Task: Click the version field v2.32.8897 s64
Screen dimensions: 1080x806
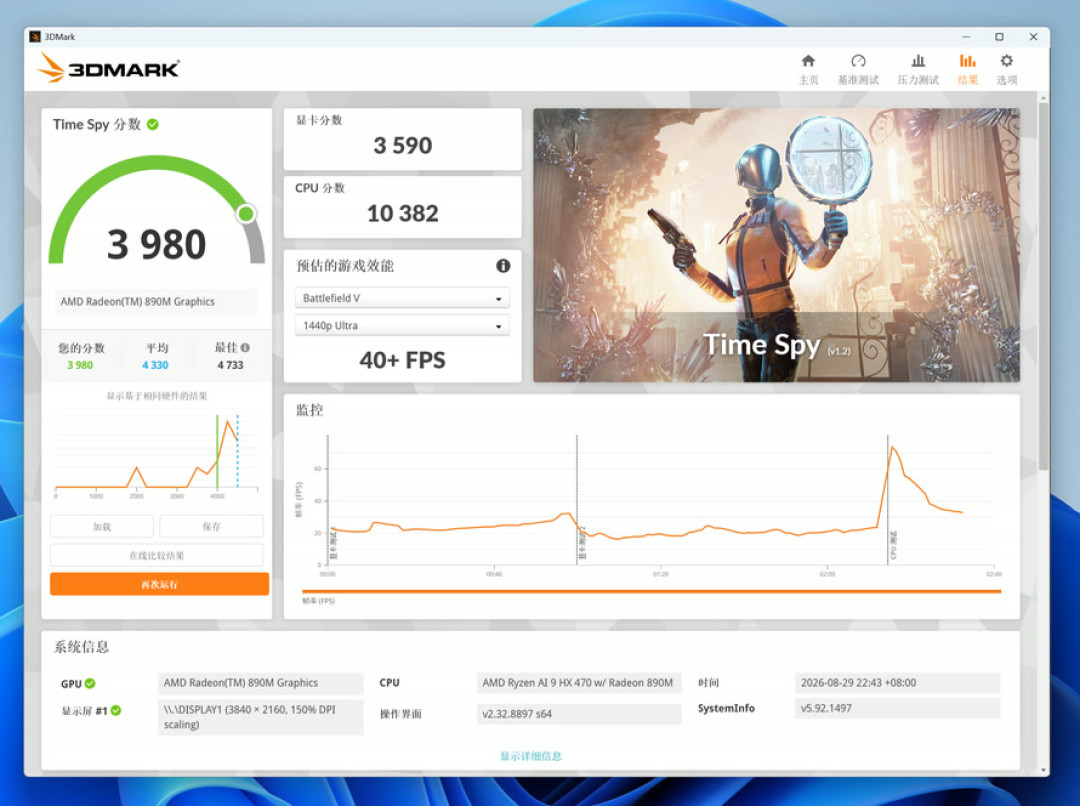Action: tap(579, 714)
